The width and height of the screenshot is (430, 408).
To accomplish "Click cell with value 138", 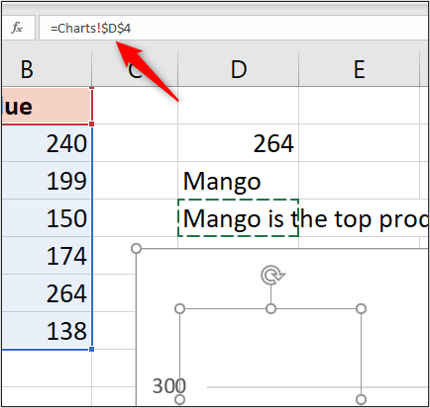I will [x=46, y=331].
